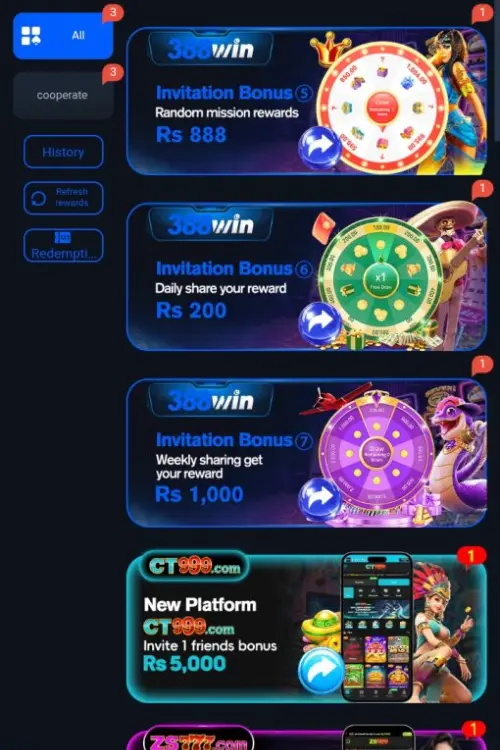This screenshot has height=750, width=500.
Task: Click the notification badge on cooperate tab
Action: 113,73
